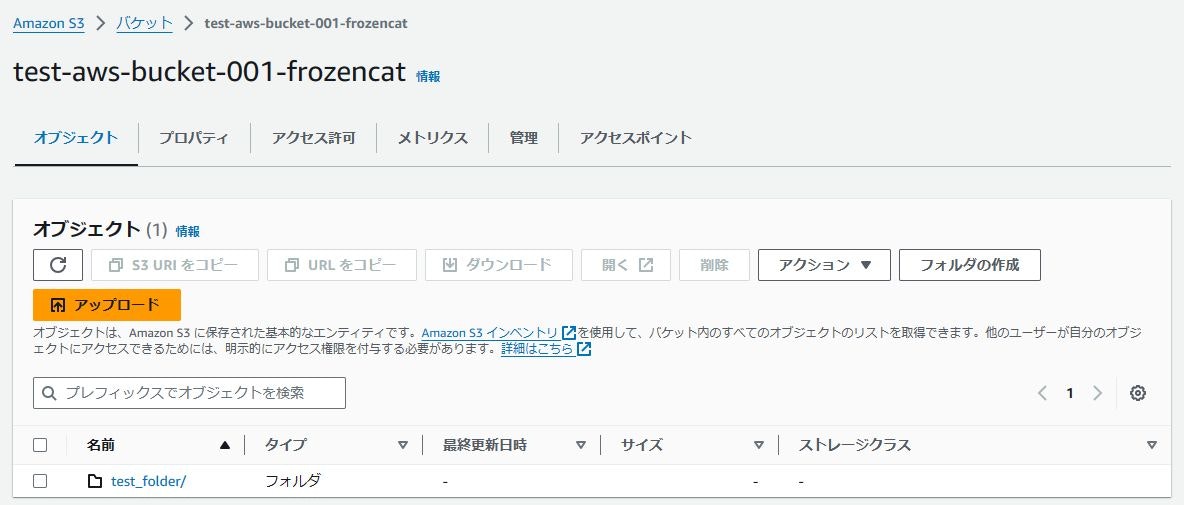Switch to the アクセス許可 tab

coord(313,138)
